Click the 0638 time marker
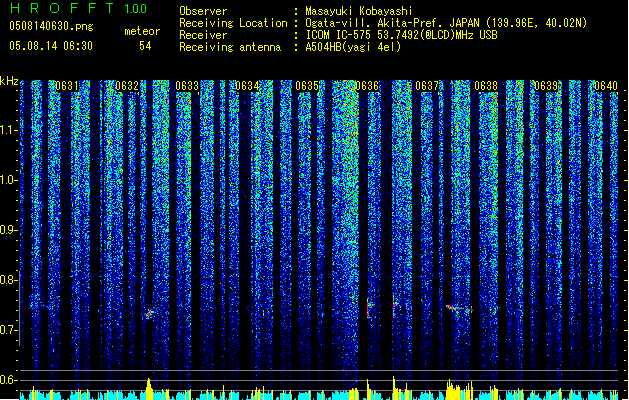This screenshot has height=400, width=629. point(486,86)
